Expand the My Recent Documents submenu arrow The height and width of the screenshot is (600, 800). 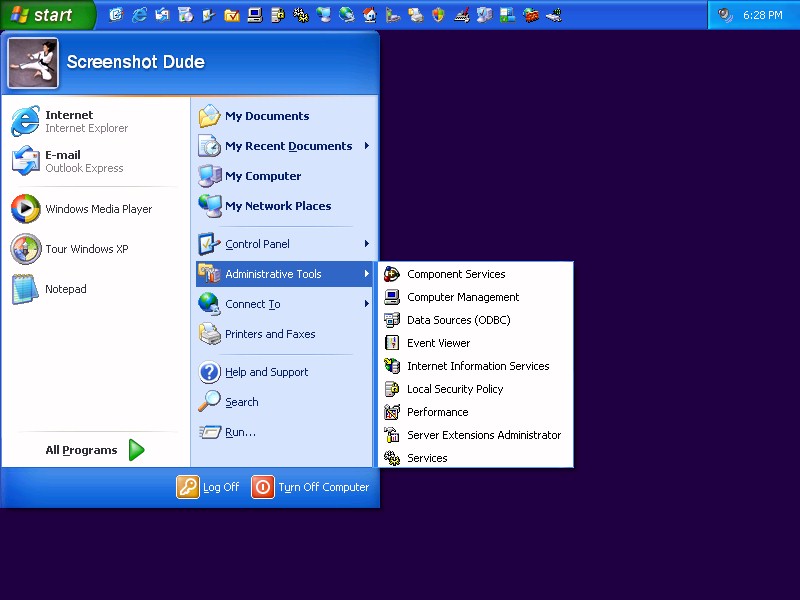point(367,146)
